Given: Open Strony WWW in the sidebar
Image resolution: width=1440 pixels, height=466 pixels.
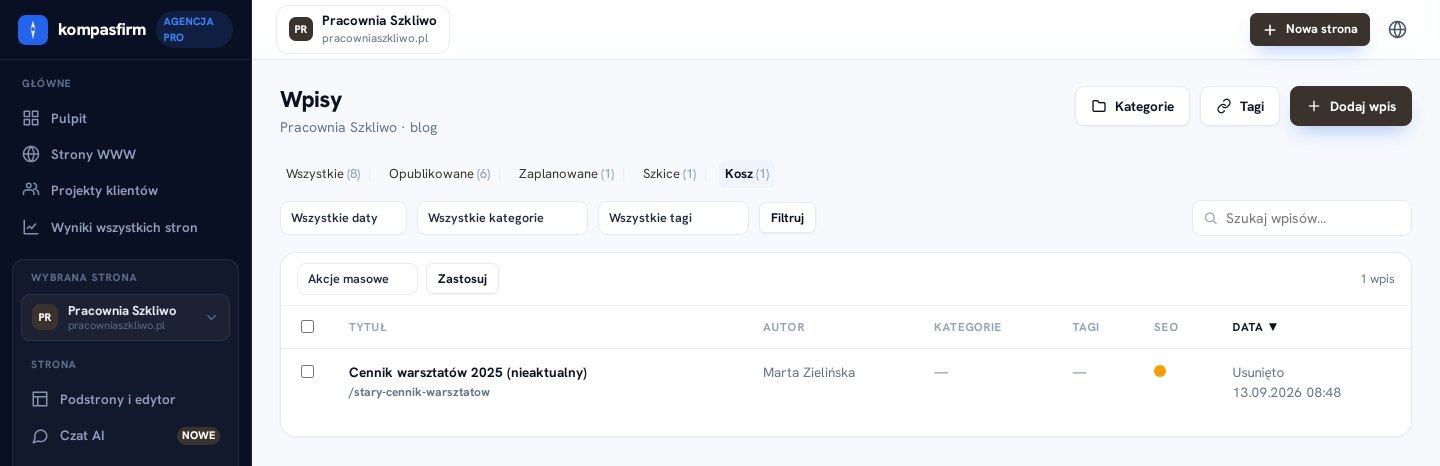Looking at the screenshot, I should click(126, 154).
